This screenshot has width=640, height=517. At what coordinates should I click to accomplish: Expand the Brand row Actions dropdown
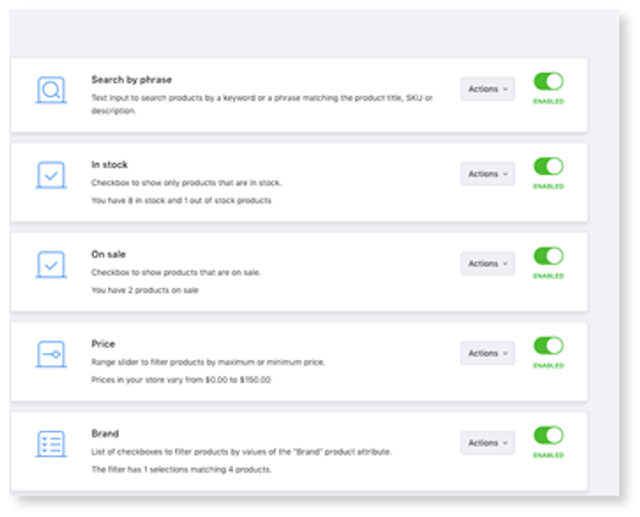[488, 443]
